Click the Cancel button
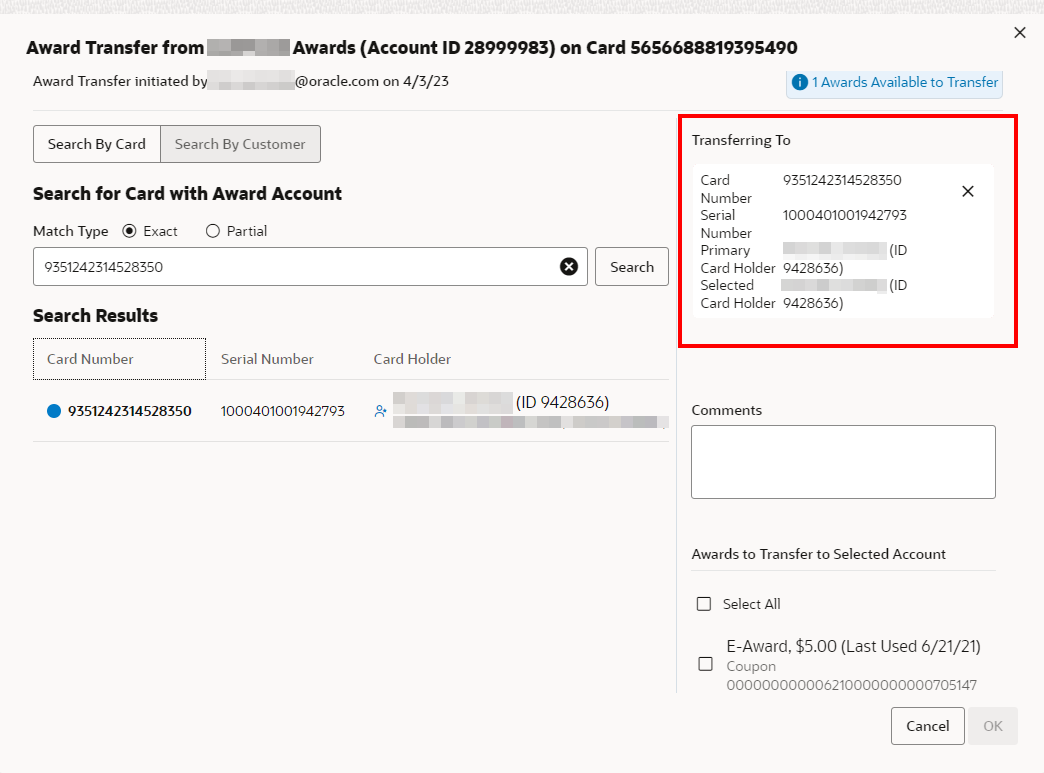 927,726
